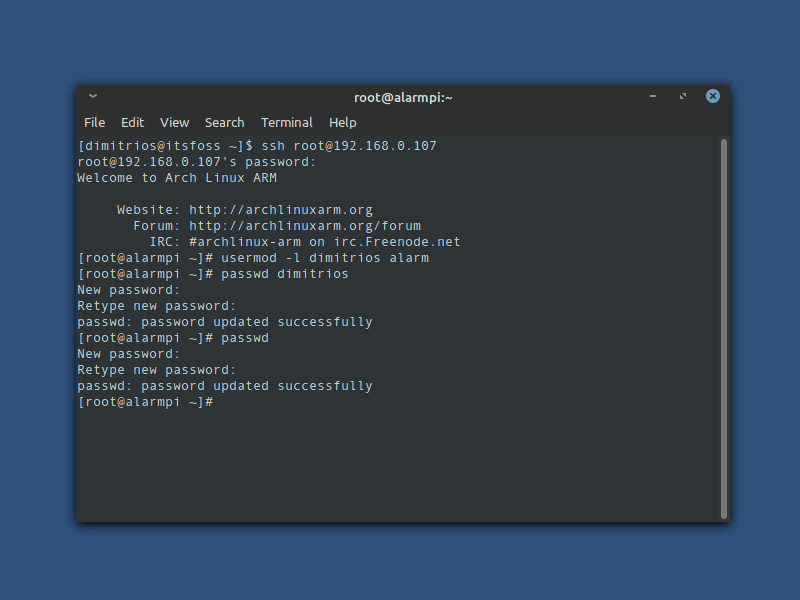The width and height of the screenshot is (800, 600).
Task: Click the last password updated successfully line
Action: click(x=225, y=386)
